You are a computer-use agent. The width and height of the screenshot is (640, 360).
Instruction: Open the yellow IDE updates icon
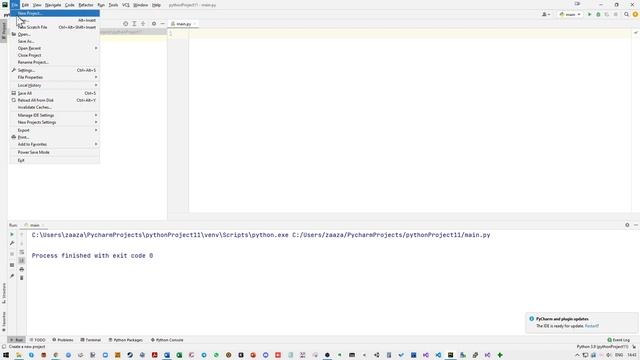(x=635, y=14)
